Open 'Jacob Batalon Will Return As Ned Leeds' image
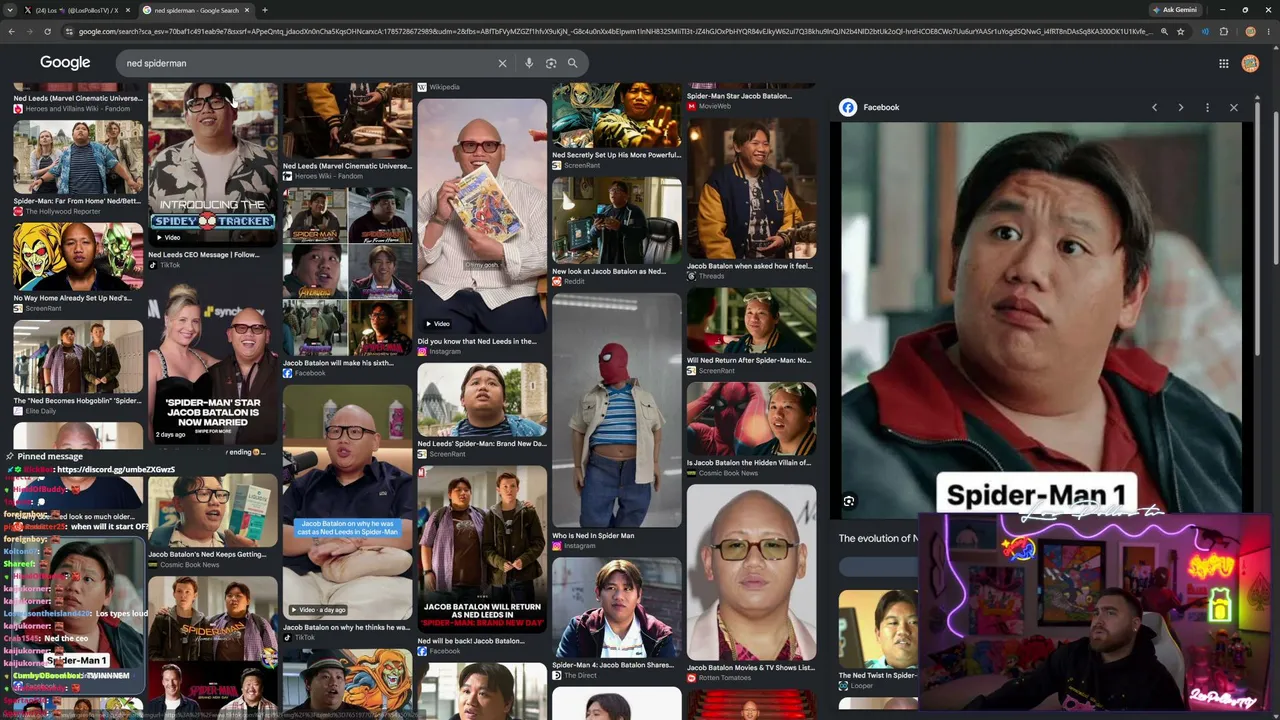The width and height of the screenshot is (1280, 720). [482, 551]
